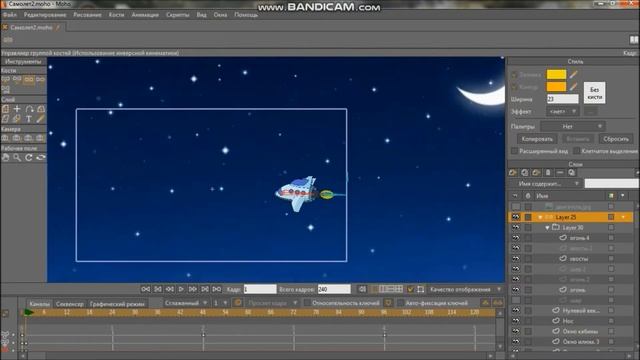Viewport: 640px width, 360px height.
Task: Toggle visibility of Нос layer
Action: click(x=516, y=321)
